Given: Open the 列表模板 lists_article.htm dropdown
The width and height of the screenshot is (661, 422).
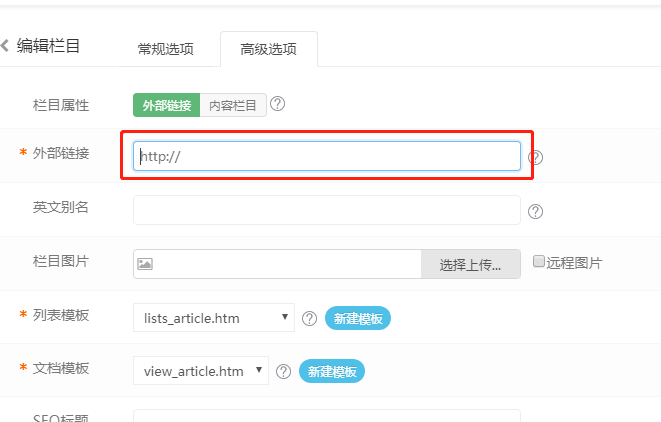Looking at the screenshot, I should pyautogui.click(x=214, y=317).
